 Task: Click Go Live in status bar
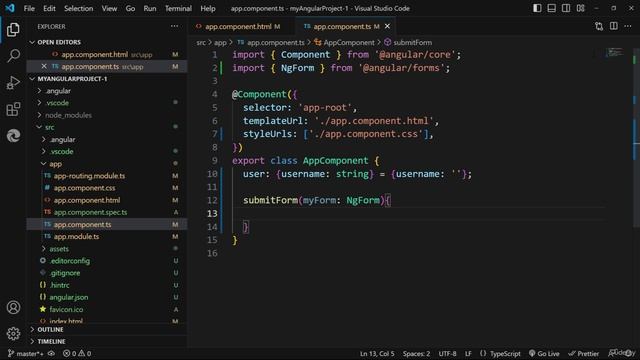[x=544, y=353]
